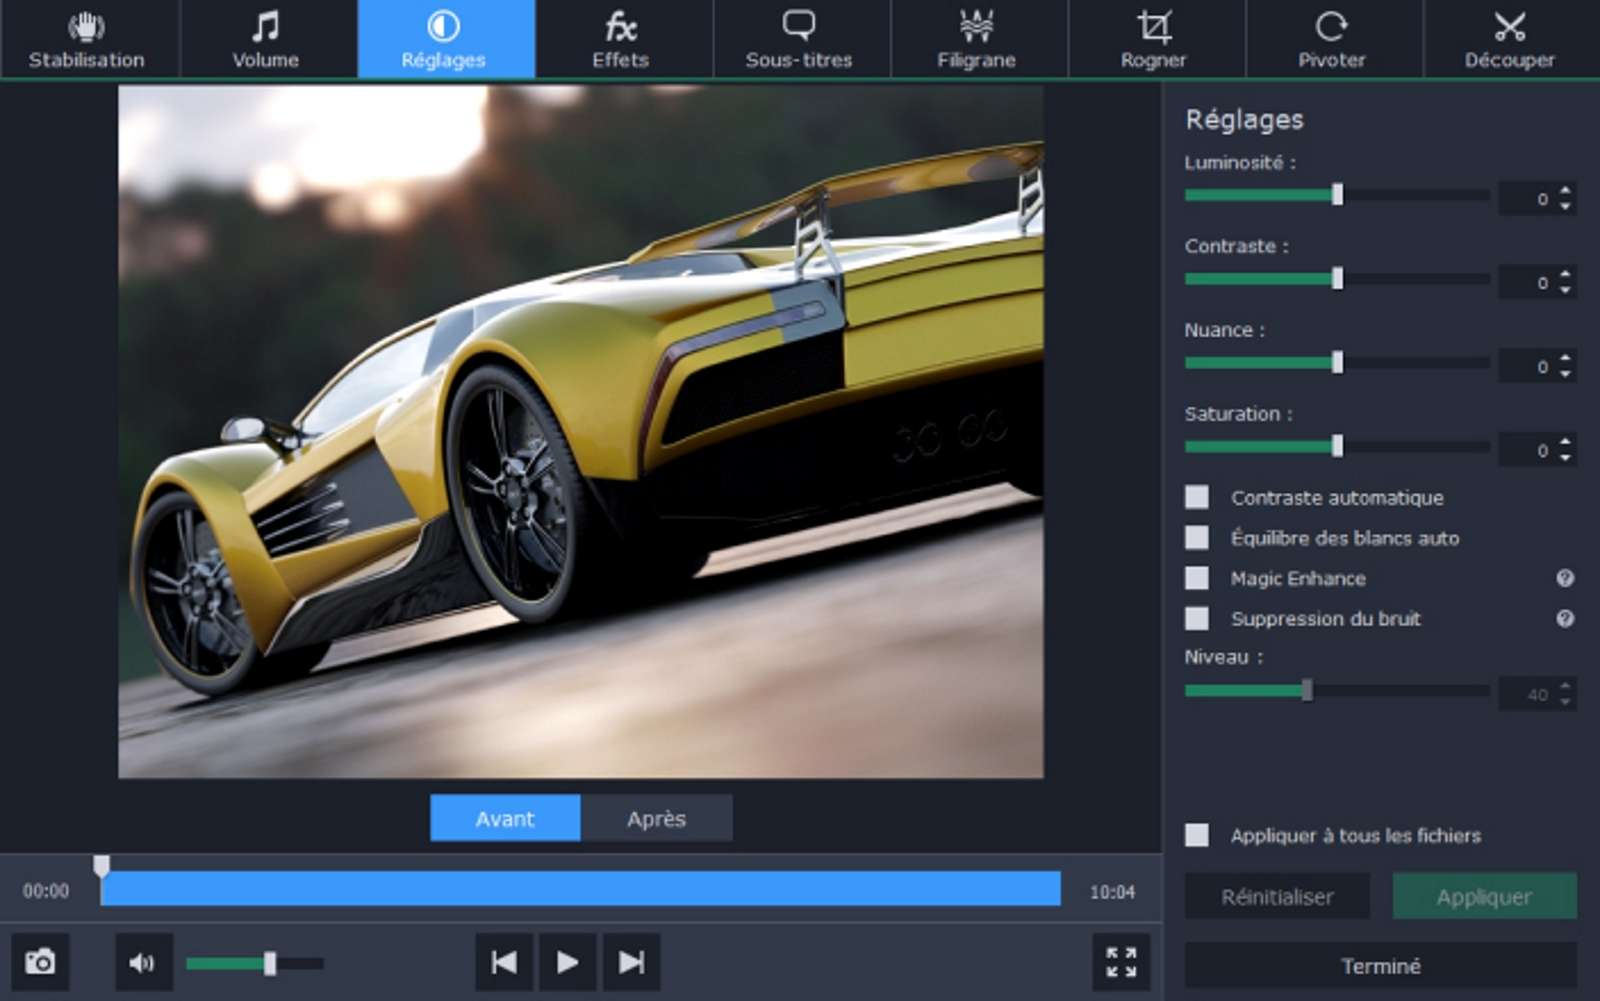Image resolution: width=1600 pixels, height=1001 pixels.
Task: Select the Volume tool
Action: tap(264, 40)
